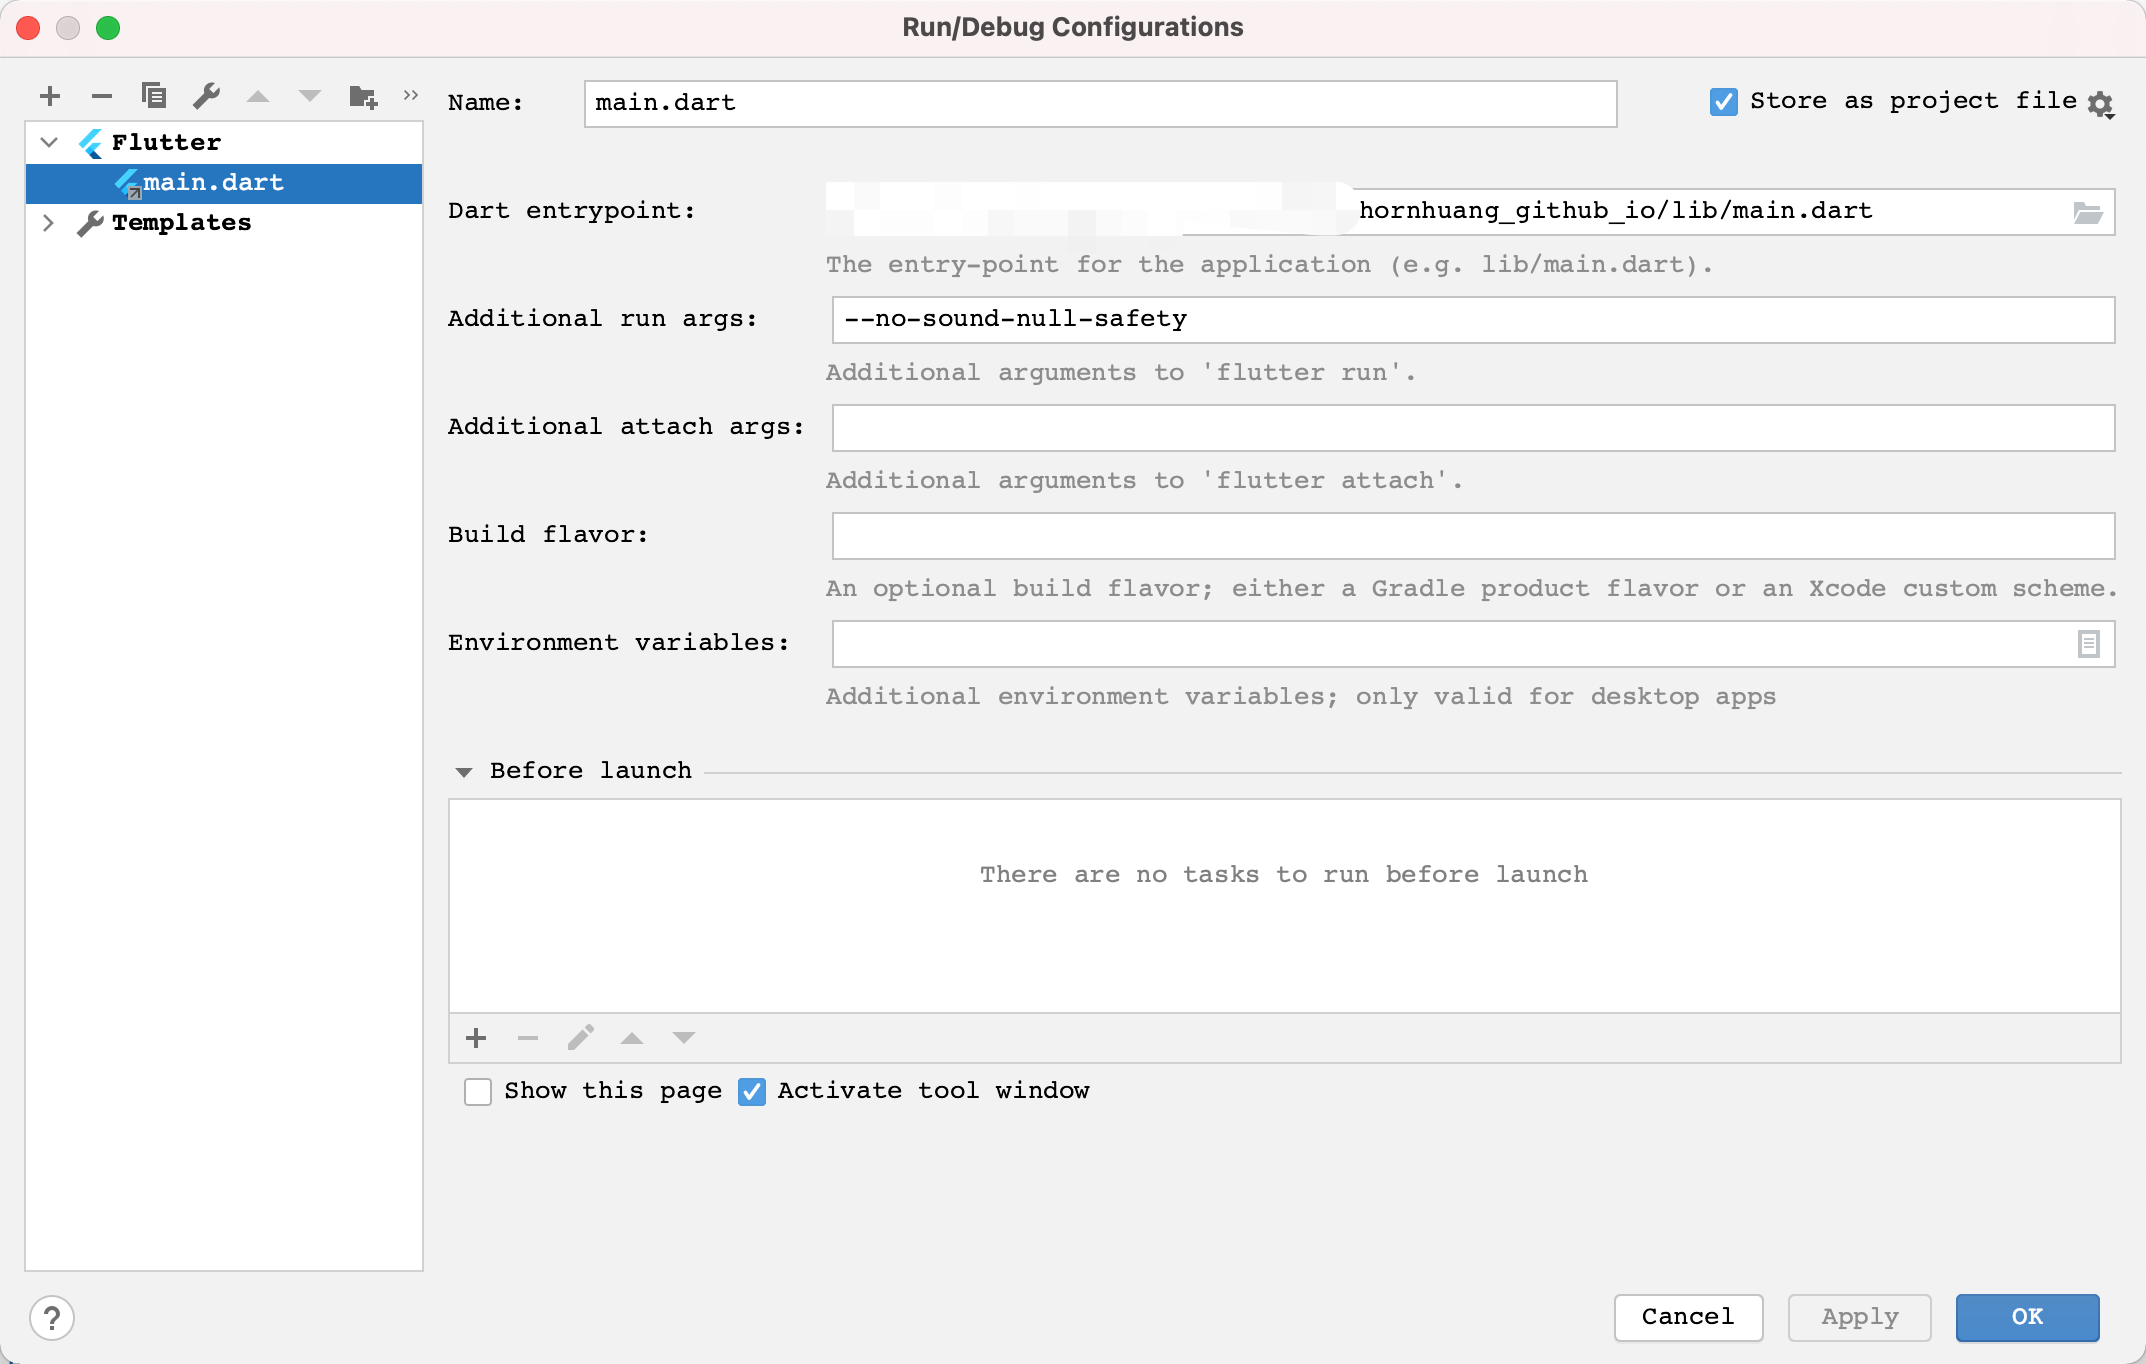Collapse the Flutter tree node
The width and height of the screenshot is (2146, 1364).
point(49,142)
